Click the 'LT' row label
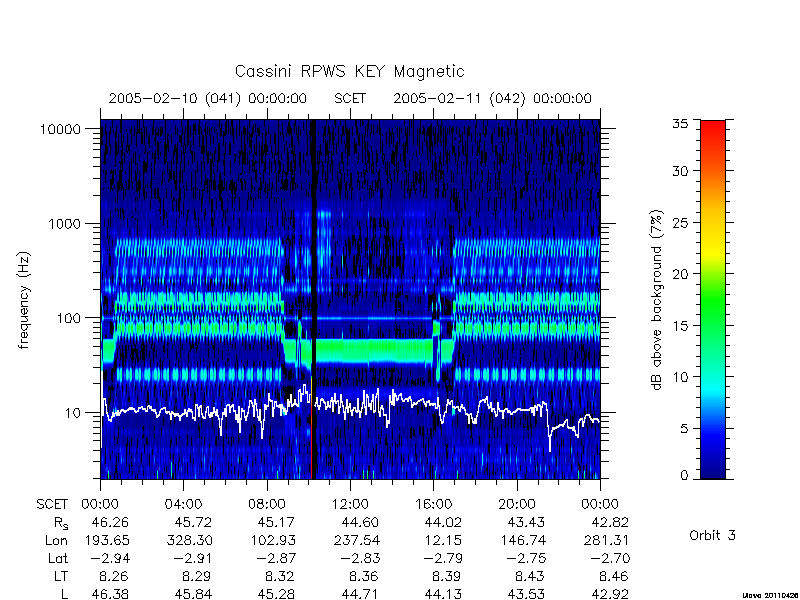800x600 pixels. click(x=60, y=576)
